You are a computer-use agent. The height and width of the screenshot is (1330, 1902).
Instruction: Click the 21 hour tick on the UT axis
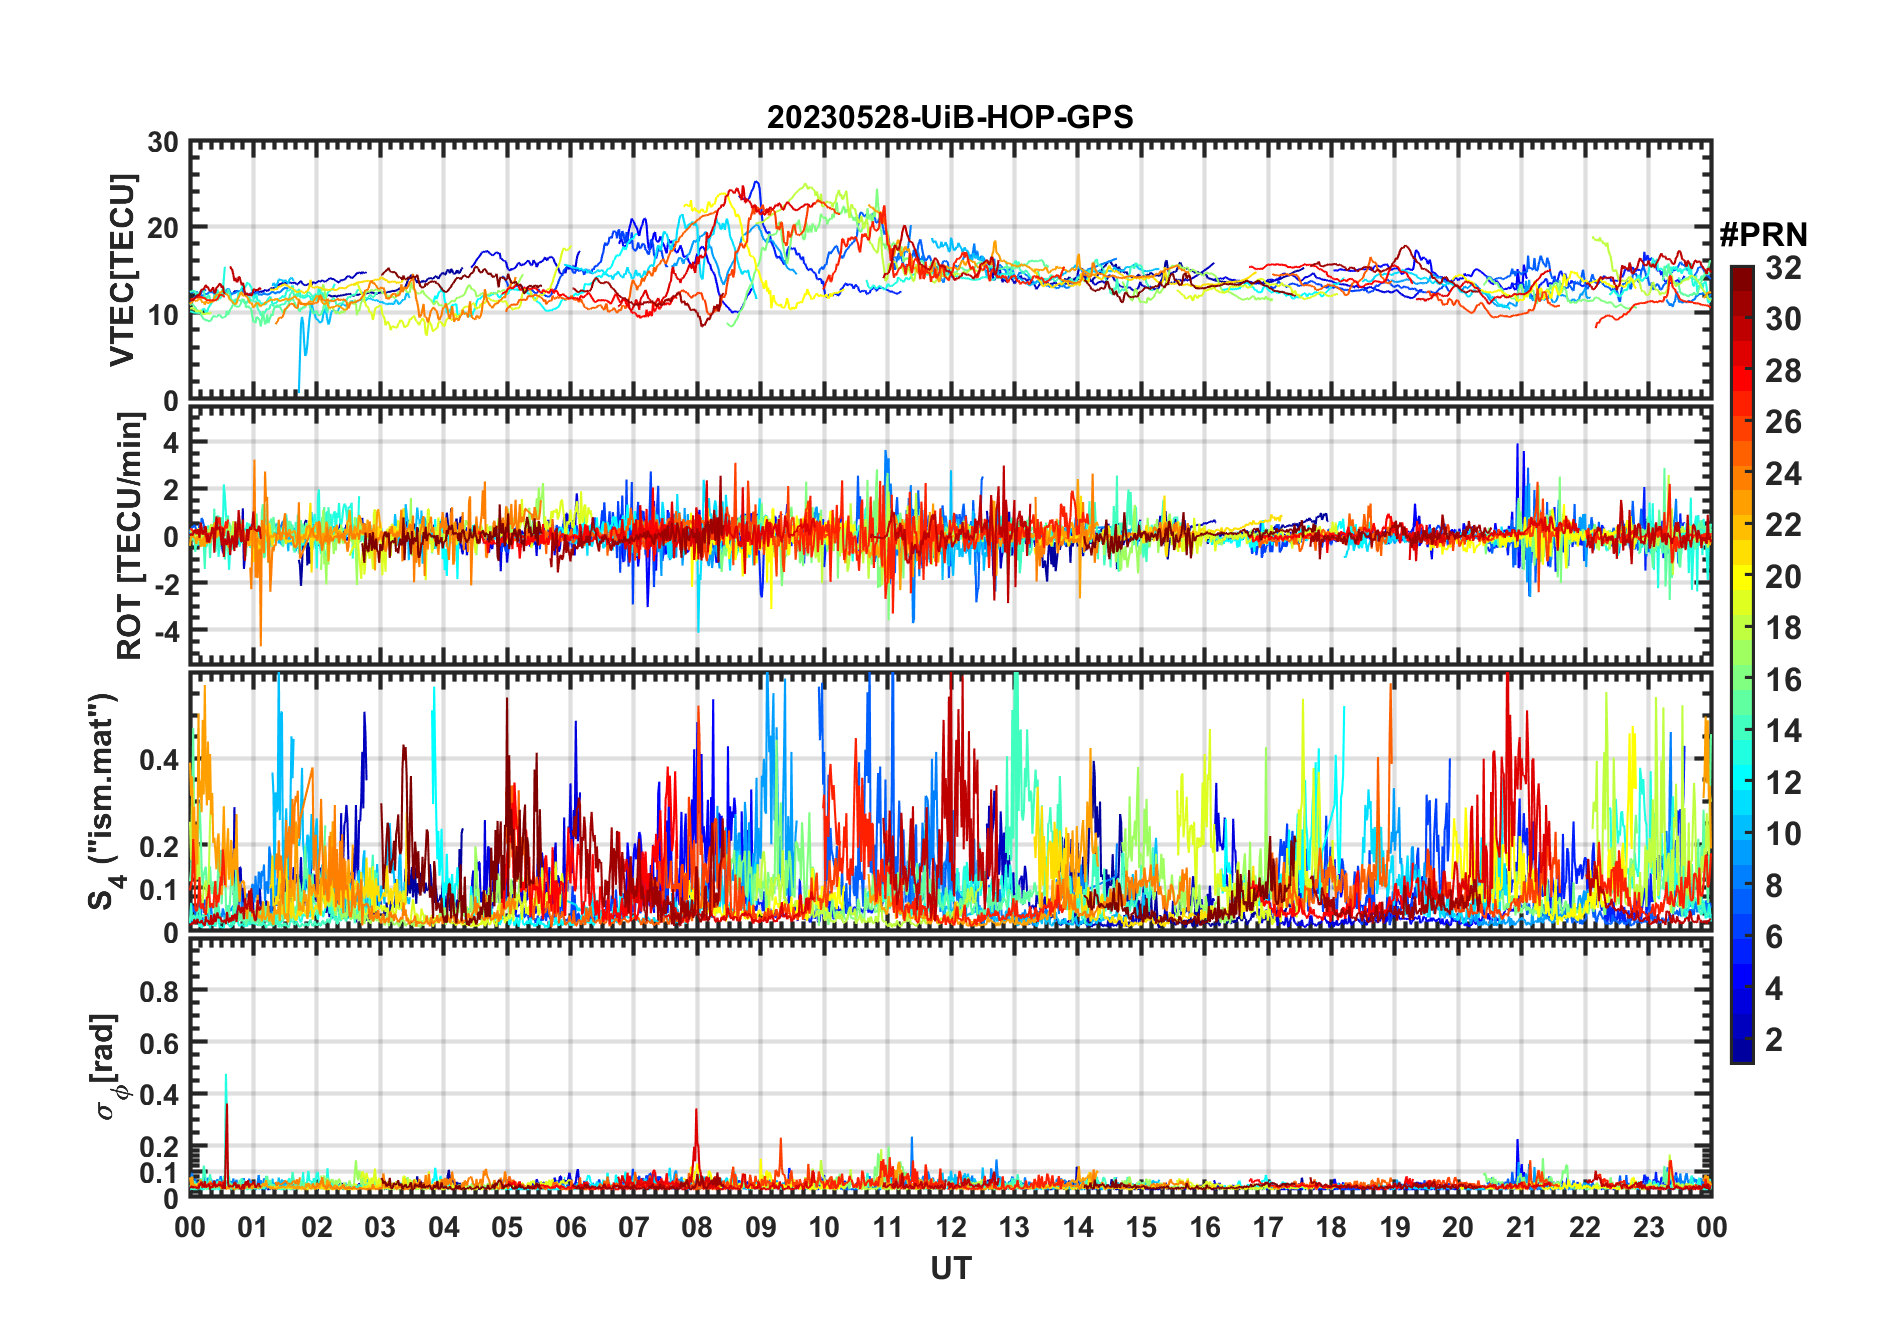click(x=1521, y=1228)
